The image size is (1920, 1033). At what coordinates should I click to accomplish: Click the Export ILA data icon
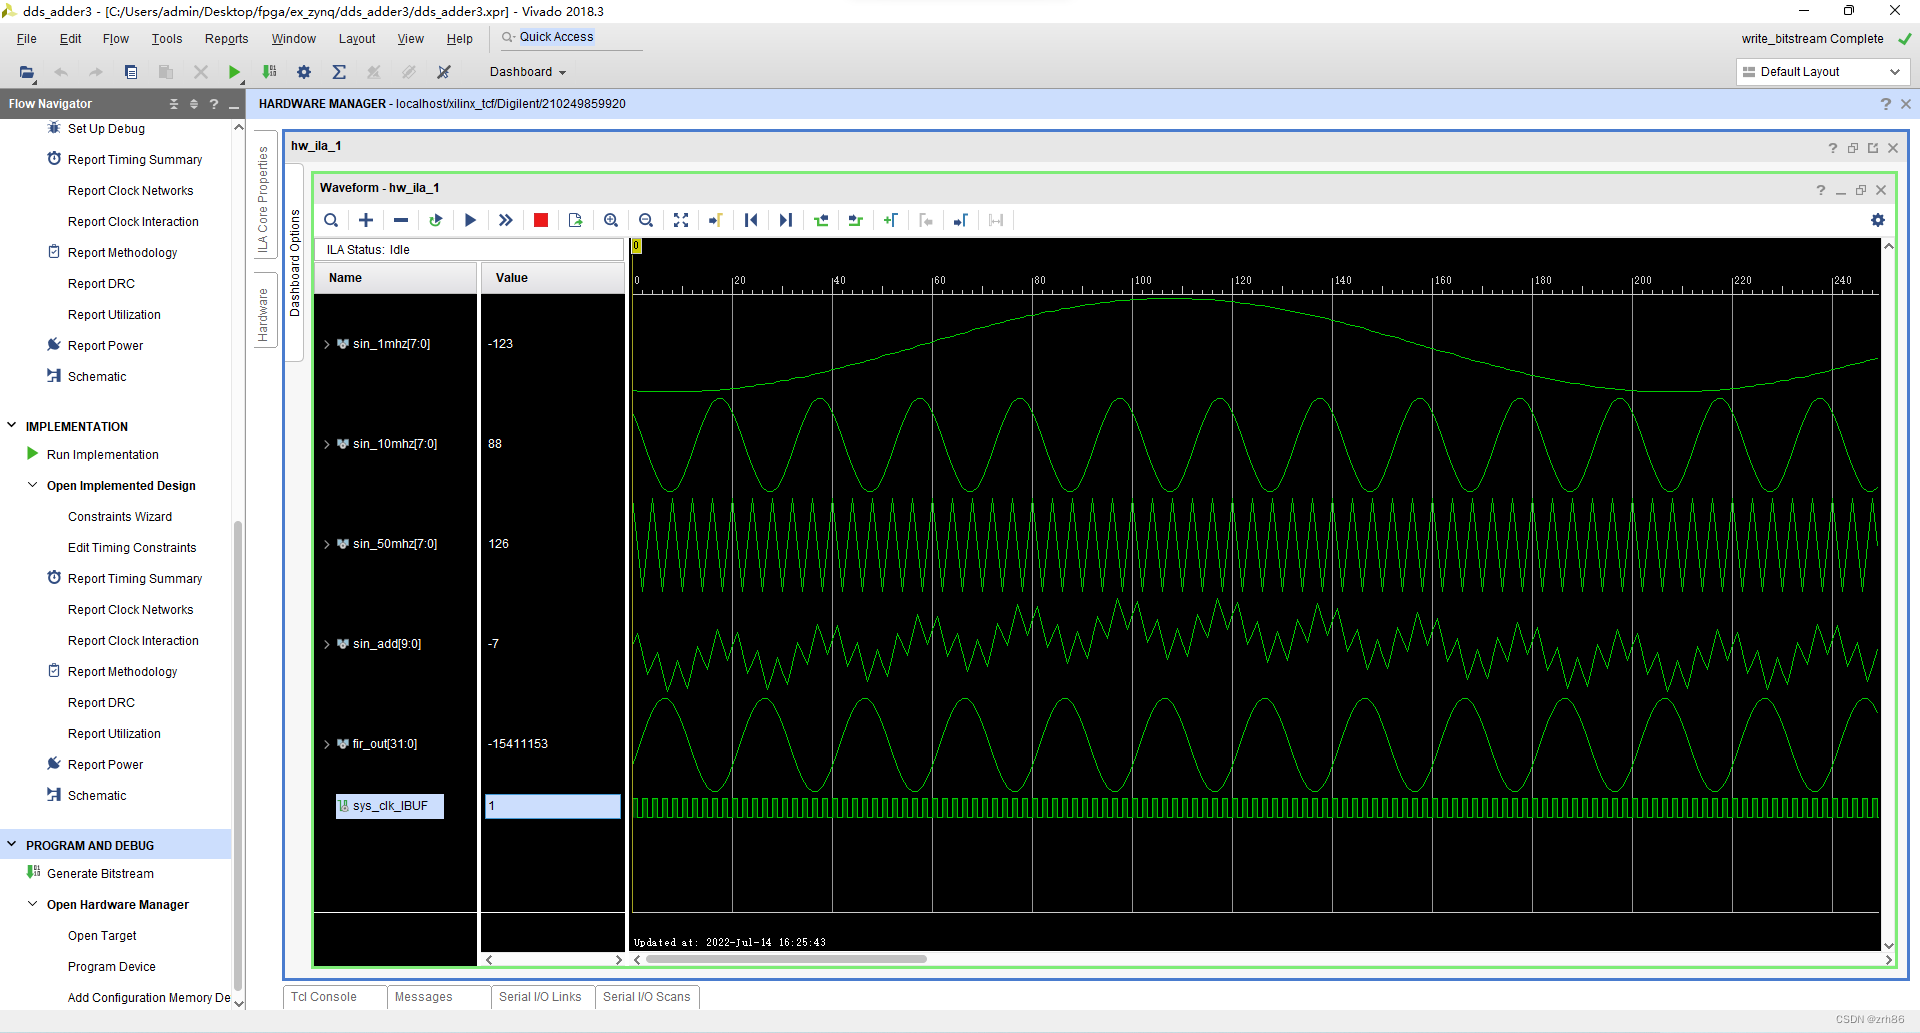click(x=576, y=220)
